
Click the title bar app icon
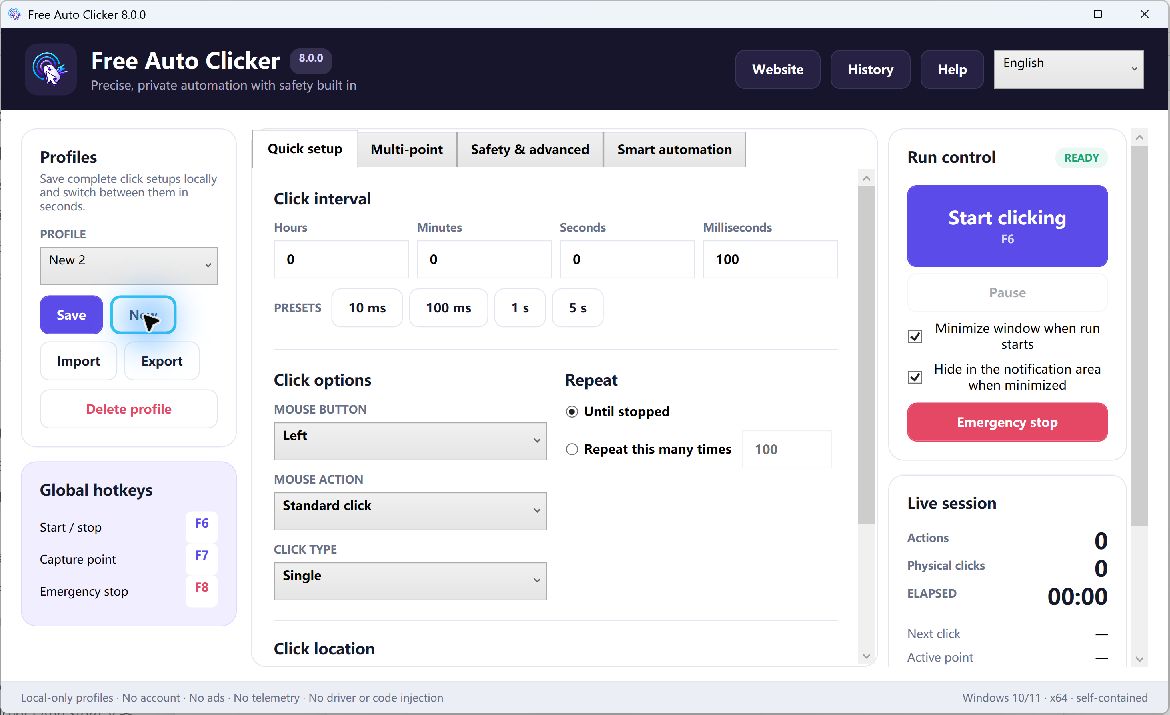coord(14,14)
